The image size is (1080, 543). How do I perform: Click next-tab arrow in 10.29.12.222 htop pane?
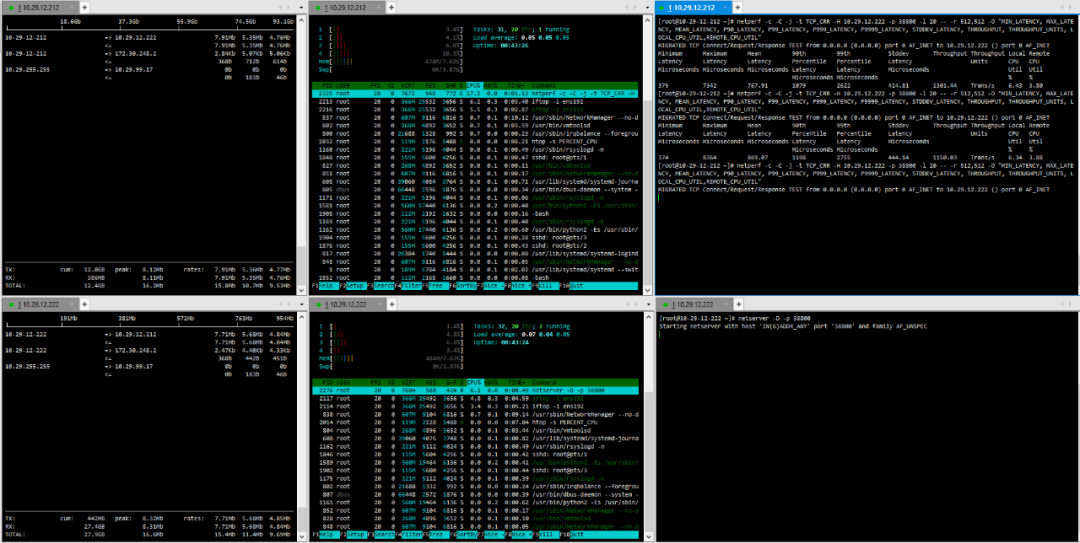click(x=634, y=305)
